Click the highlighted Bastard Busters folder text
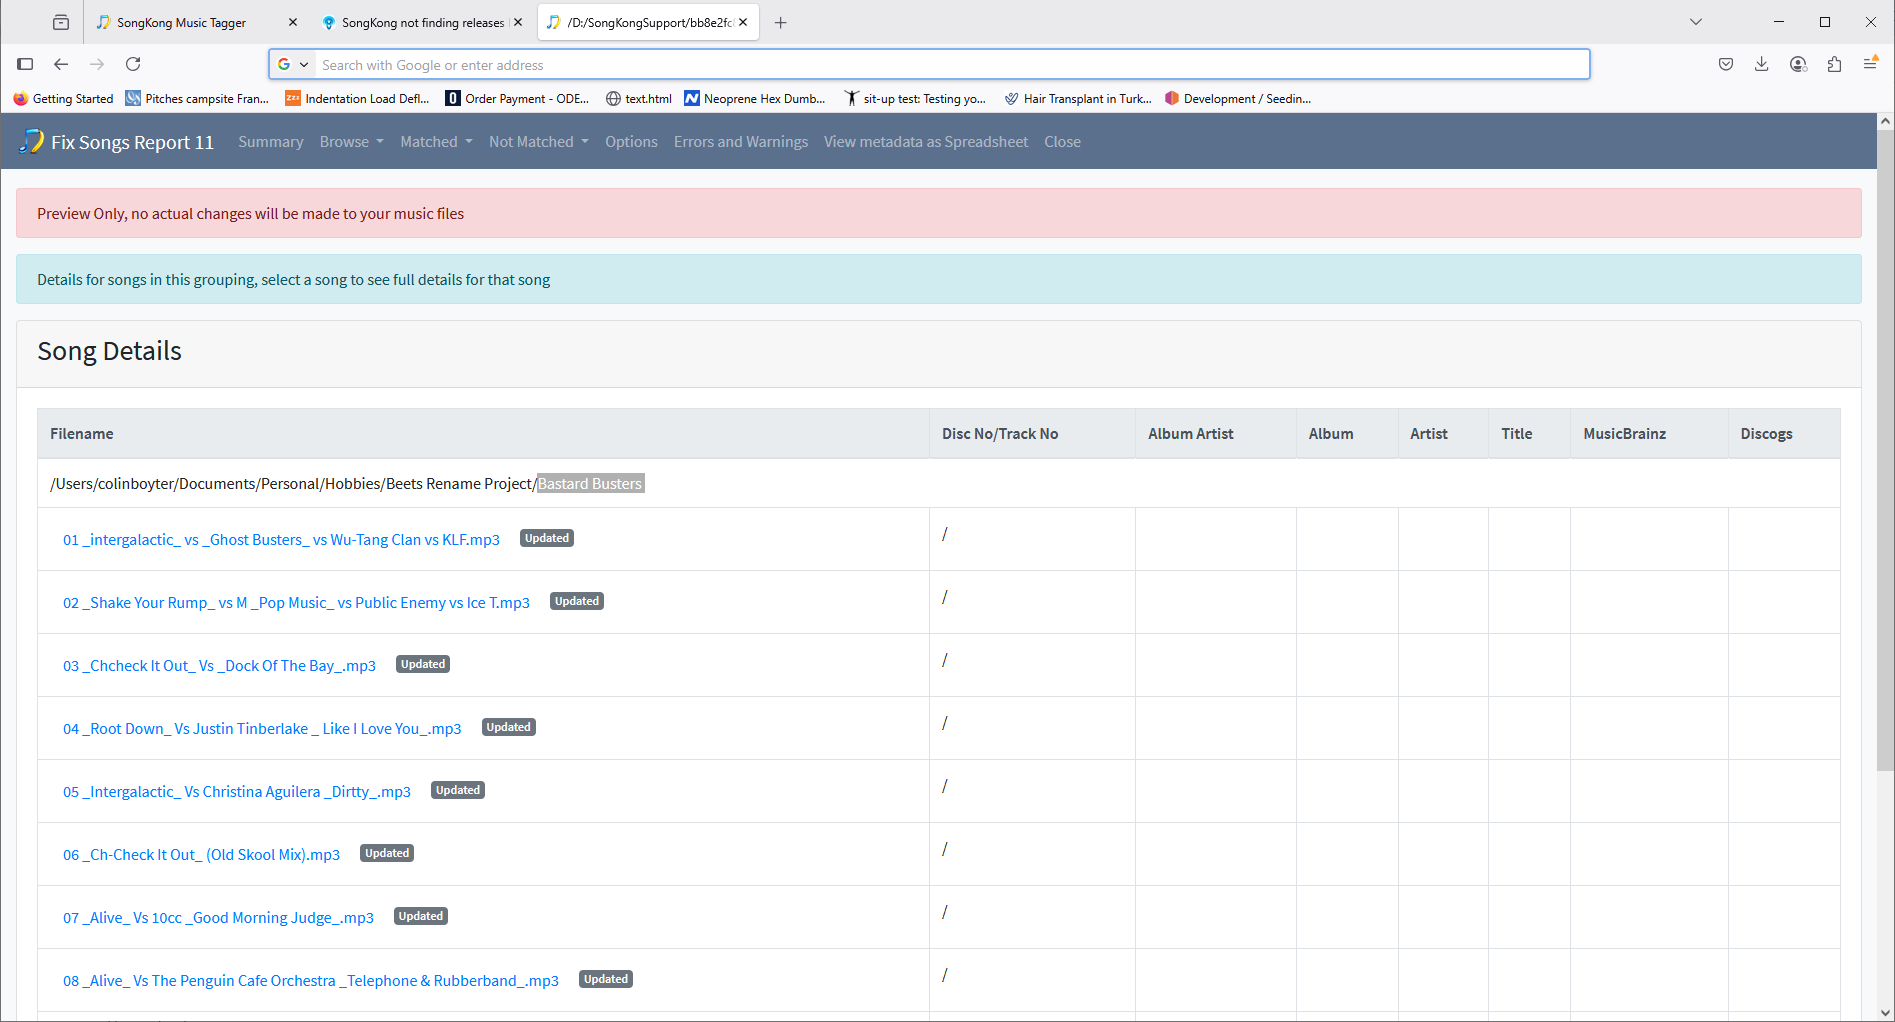The image size is (1895, 1022). point(590,484)
